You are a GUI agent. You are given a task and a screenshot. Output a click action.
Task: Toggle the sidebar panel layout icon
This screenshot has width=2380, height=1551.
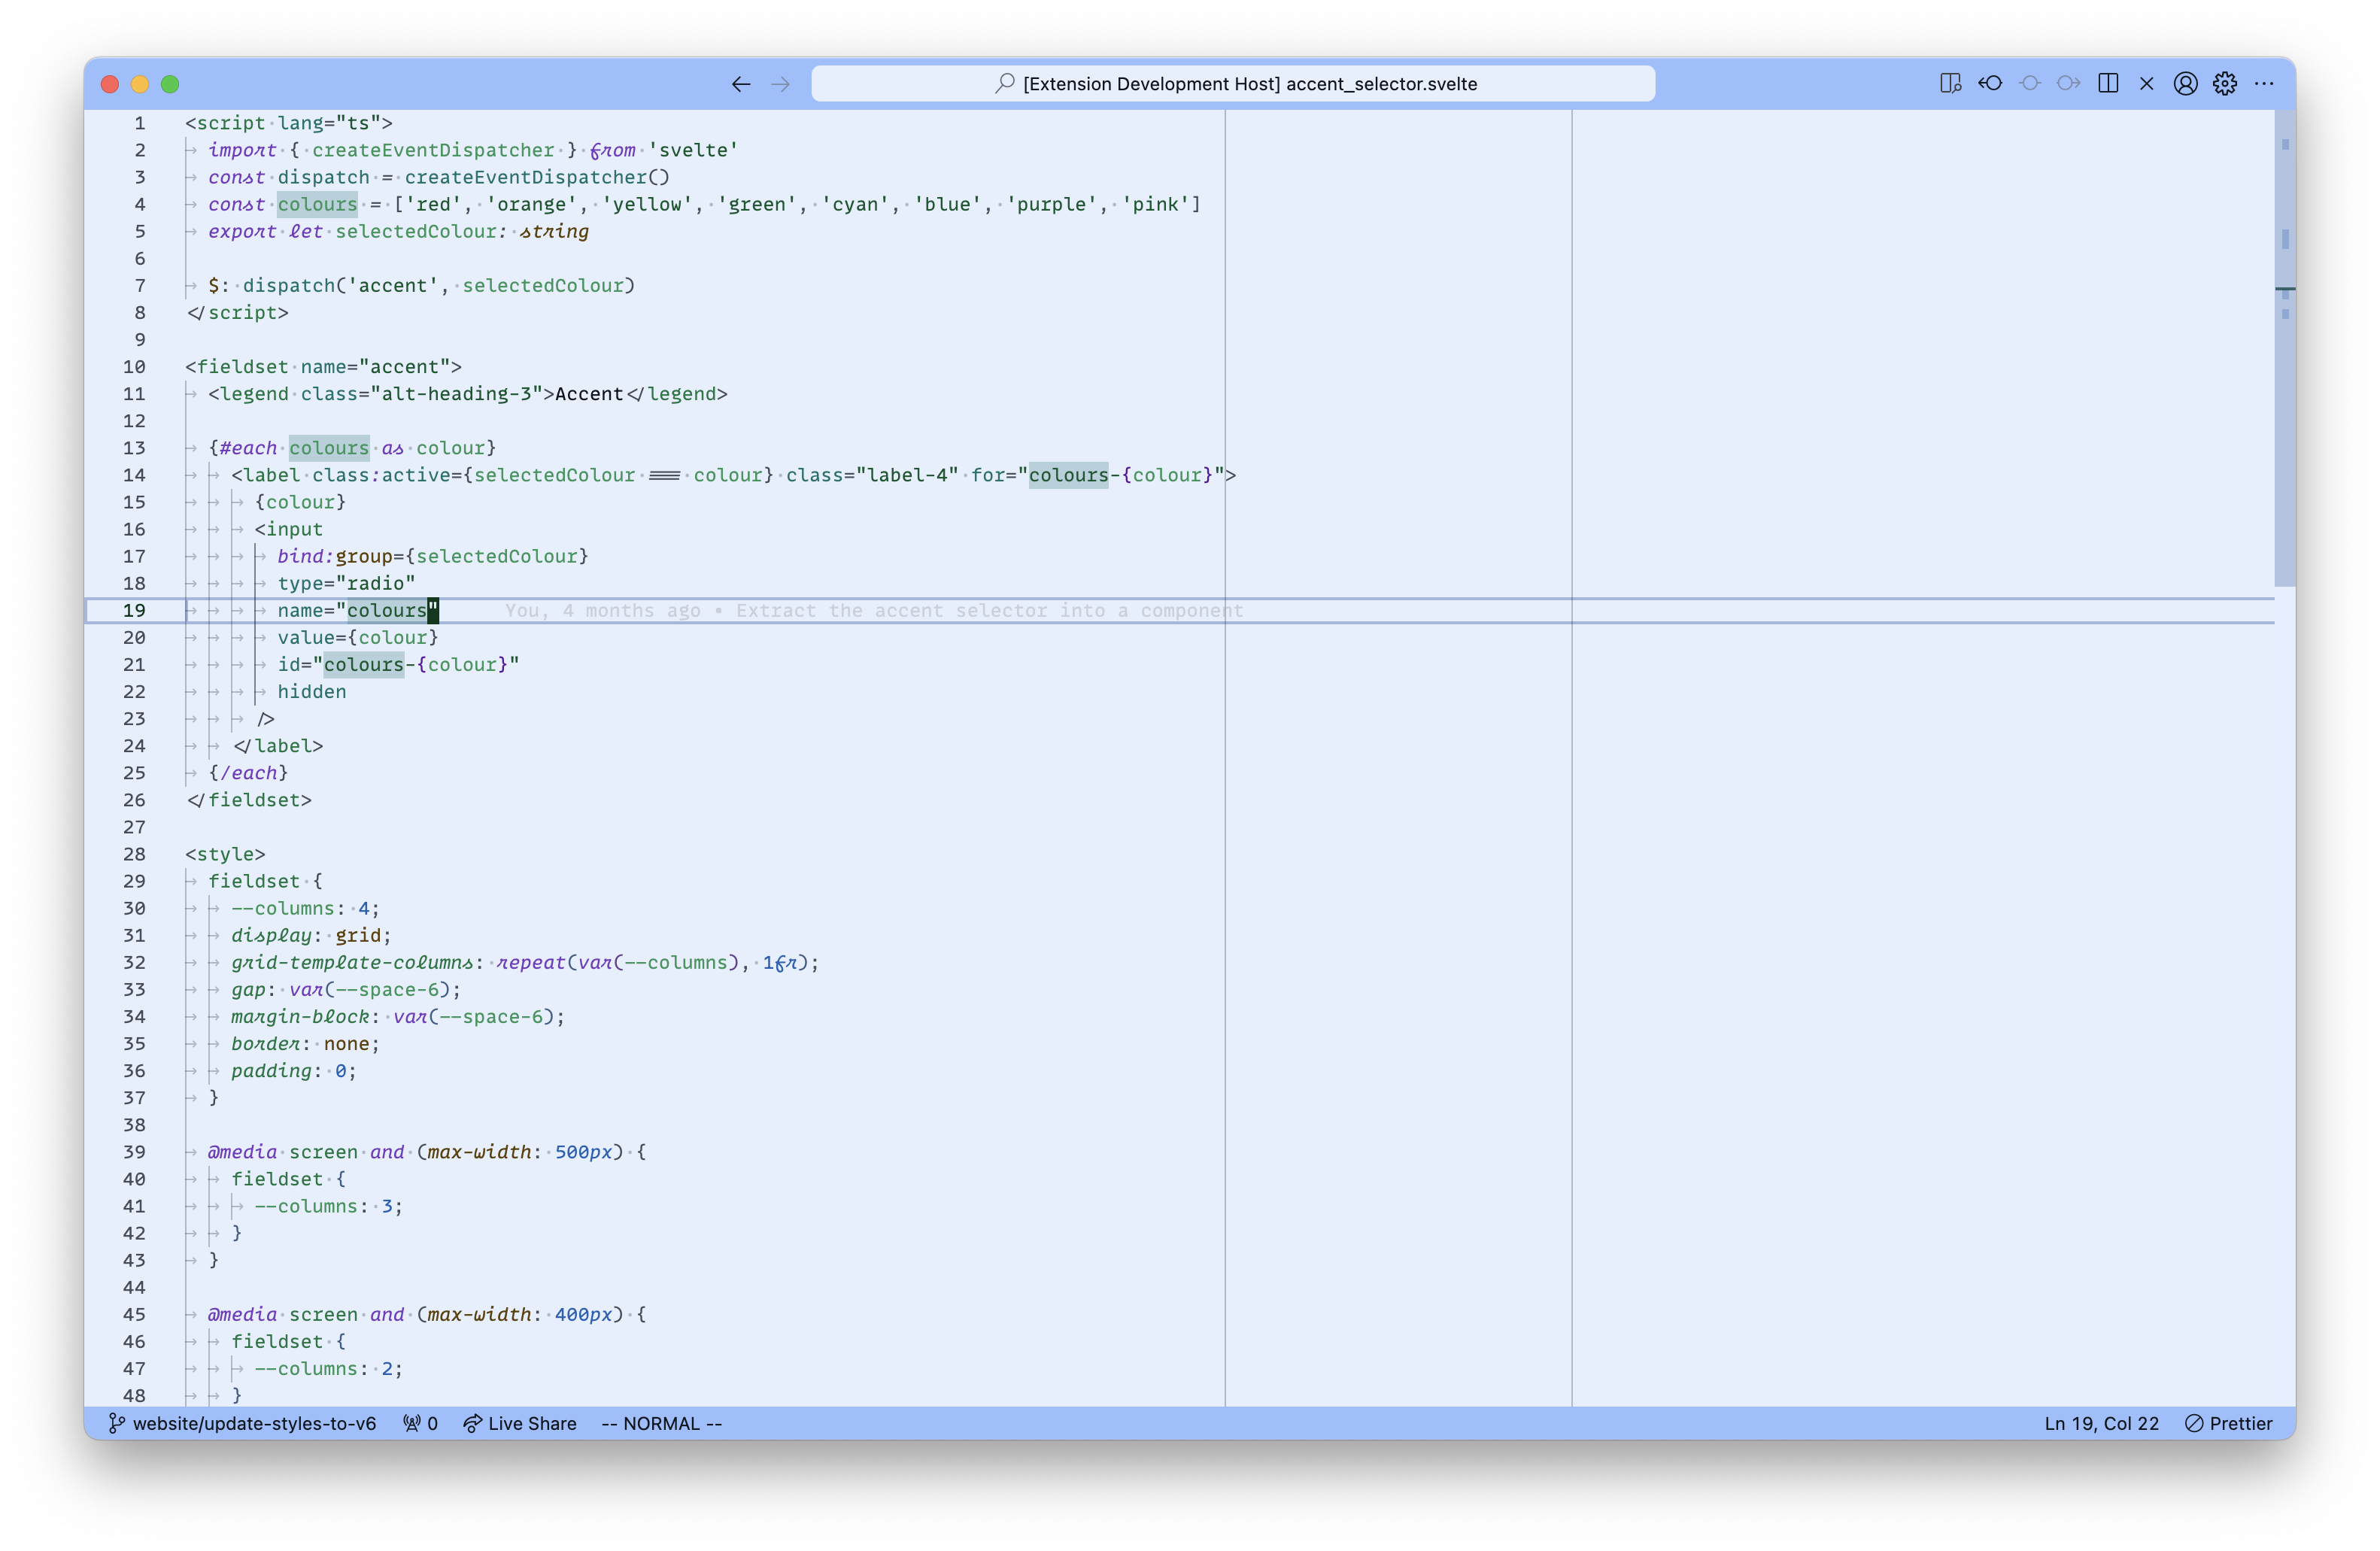2108,83
